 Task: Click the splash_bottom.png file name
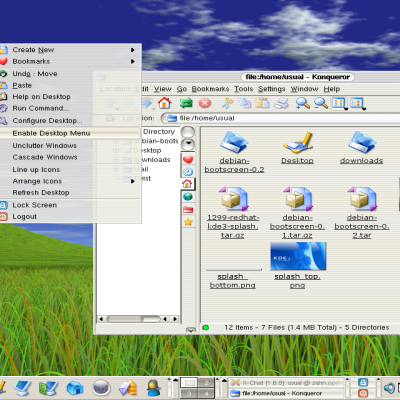coord(233,281)
